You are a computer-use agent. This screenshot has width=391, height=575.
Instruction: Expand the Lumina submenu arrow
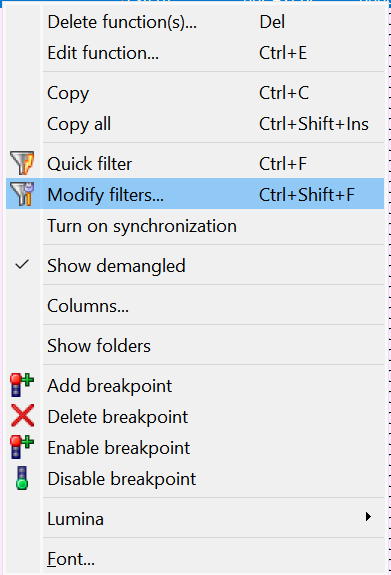368,517
